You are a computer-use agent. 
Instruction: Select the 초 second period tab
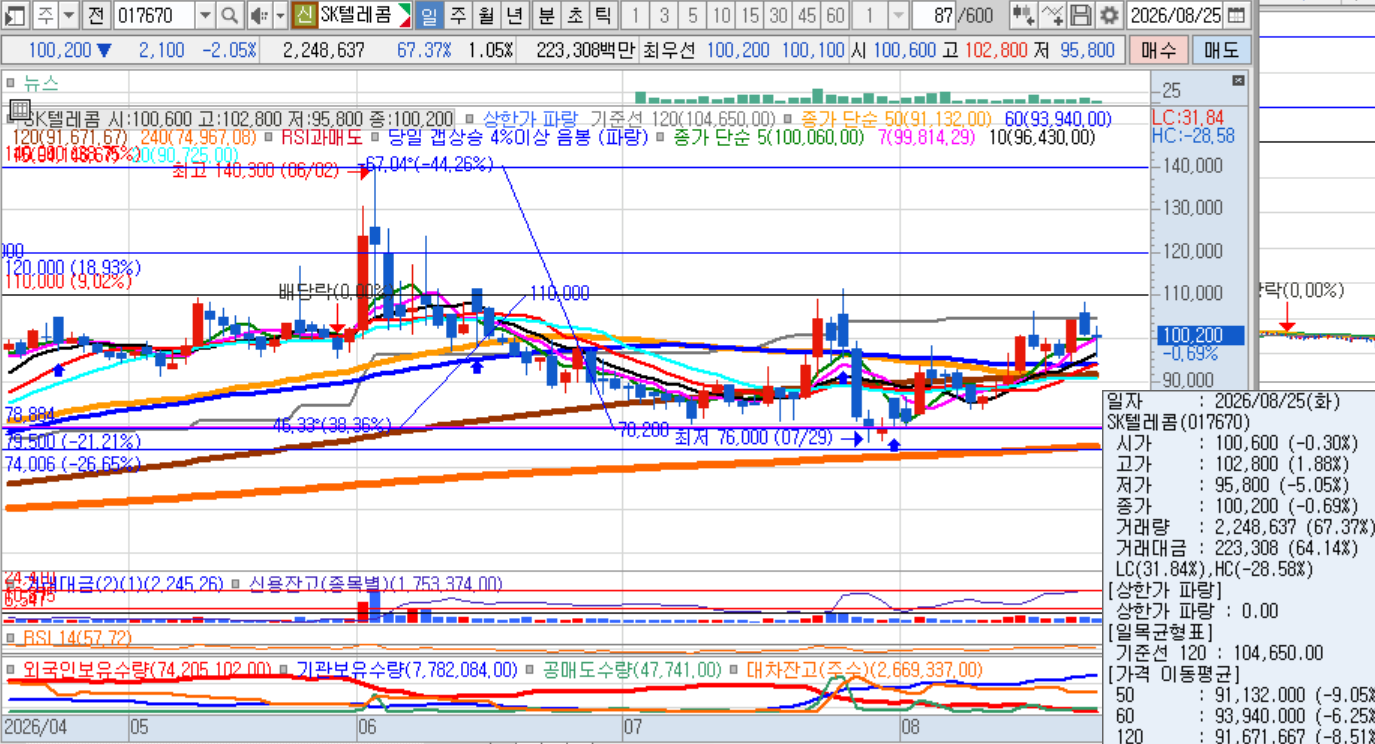coord(575,15)
